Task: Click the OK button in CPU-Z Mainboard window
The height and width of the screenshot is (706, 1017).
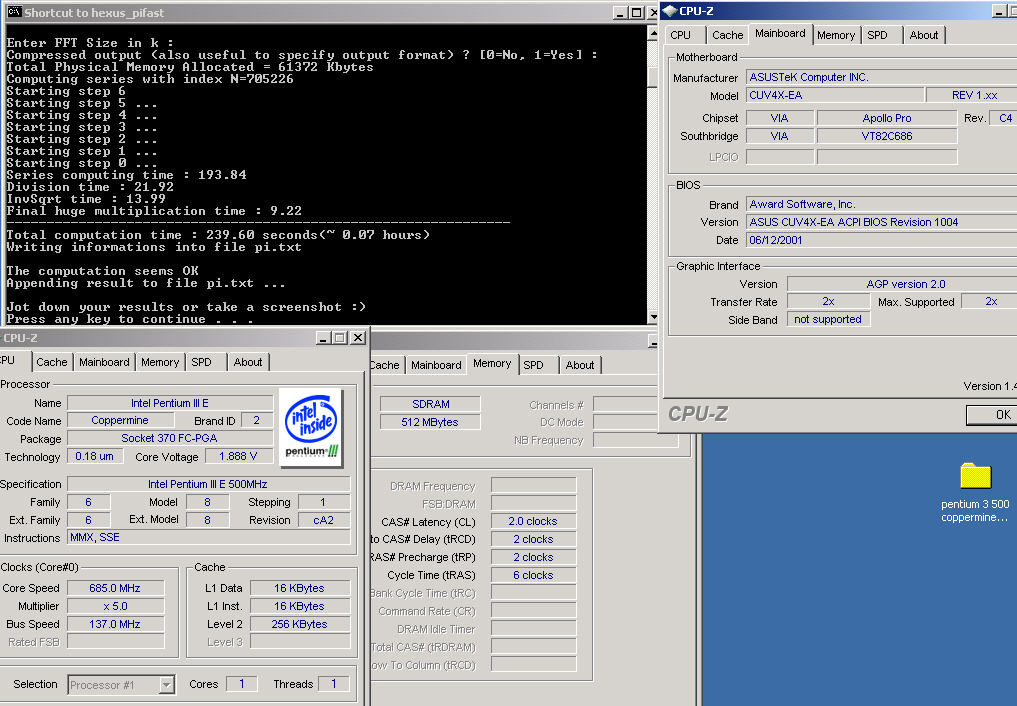Action: 992,415
